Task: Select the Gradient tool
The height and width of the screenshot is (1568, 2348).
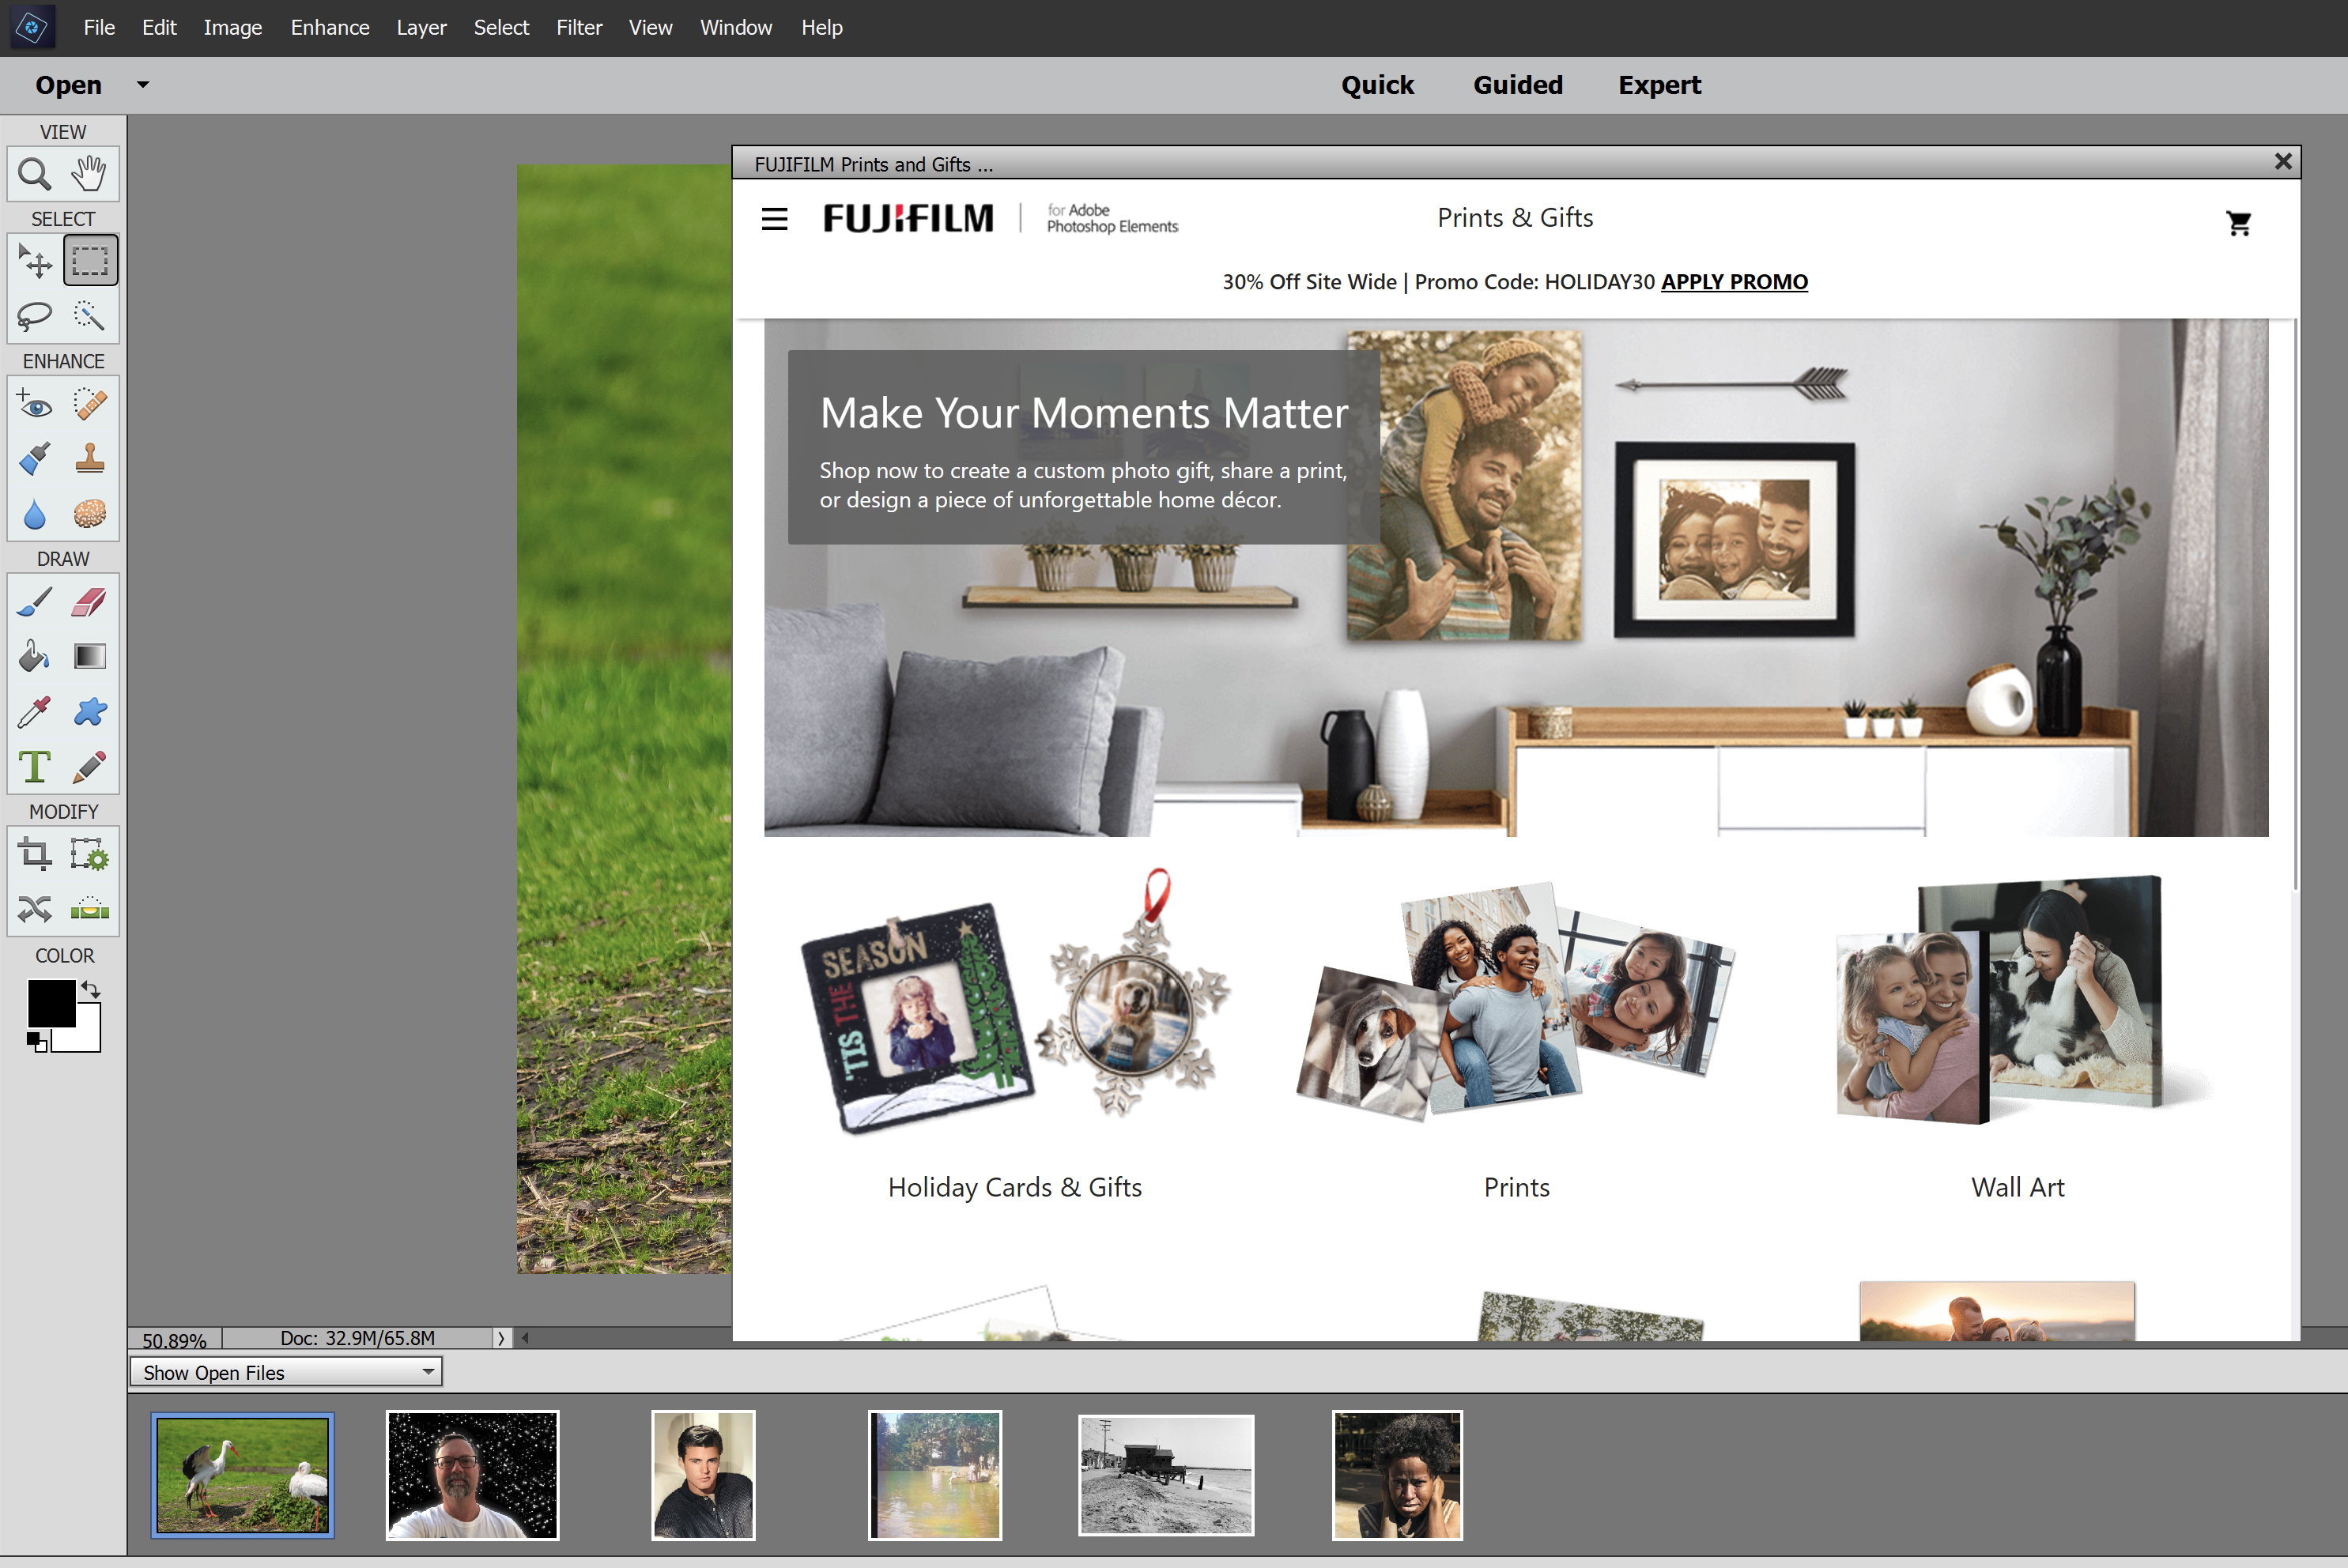Action: 89,657
